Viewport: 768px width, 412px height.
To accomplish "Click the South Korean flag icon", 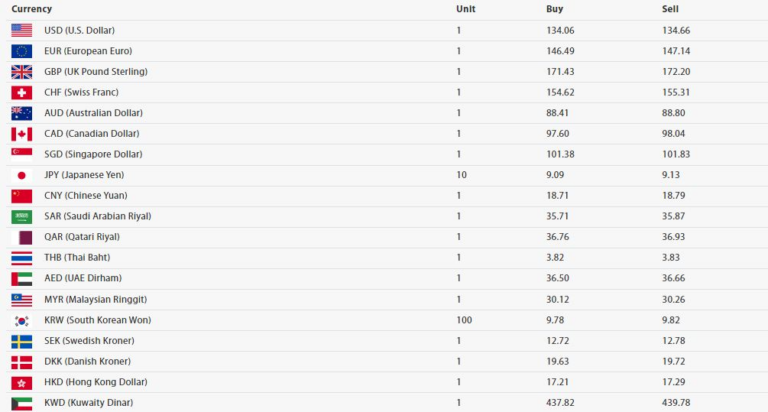I will pos(21,320).
